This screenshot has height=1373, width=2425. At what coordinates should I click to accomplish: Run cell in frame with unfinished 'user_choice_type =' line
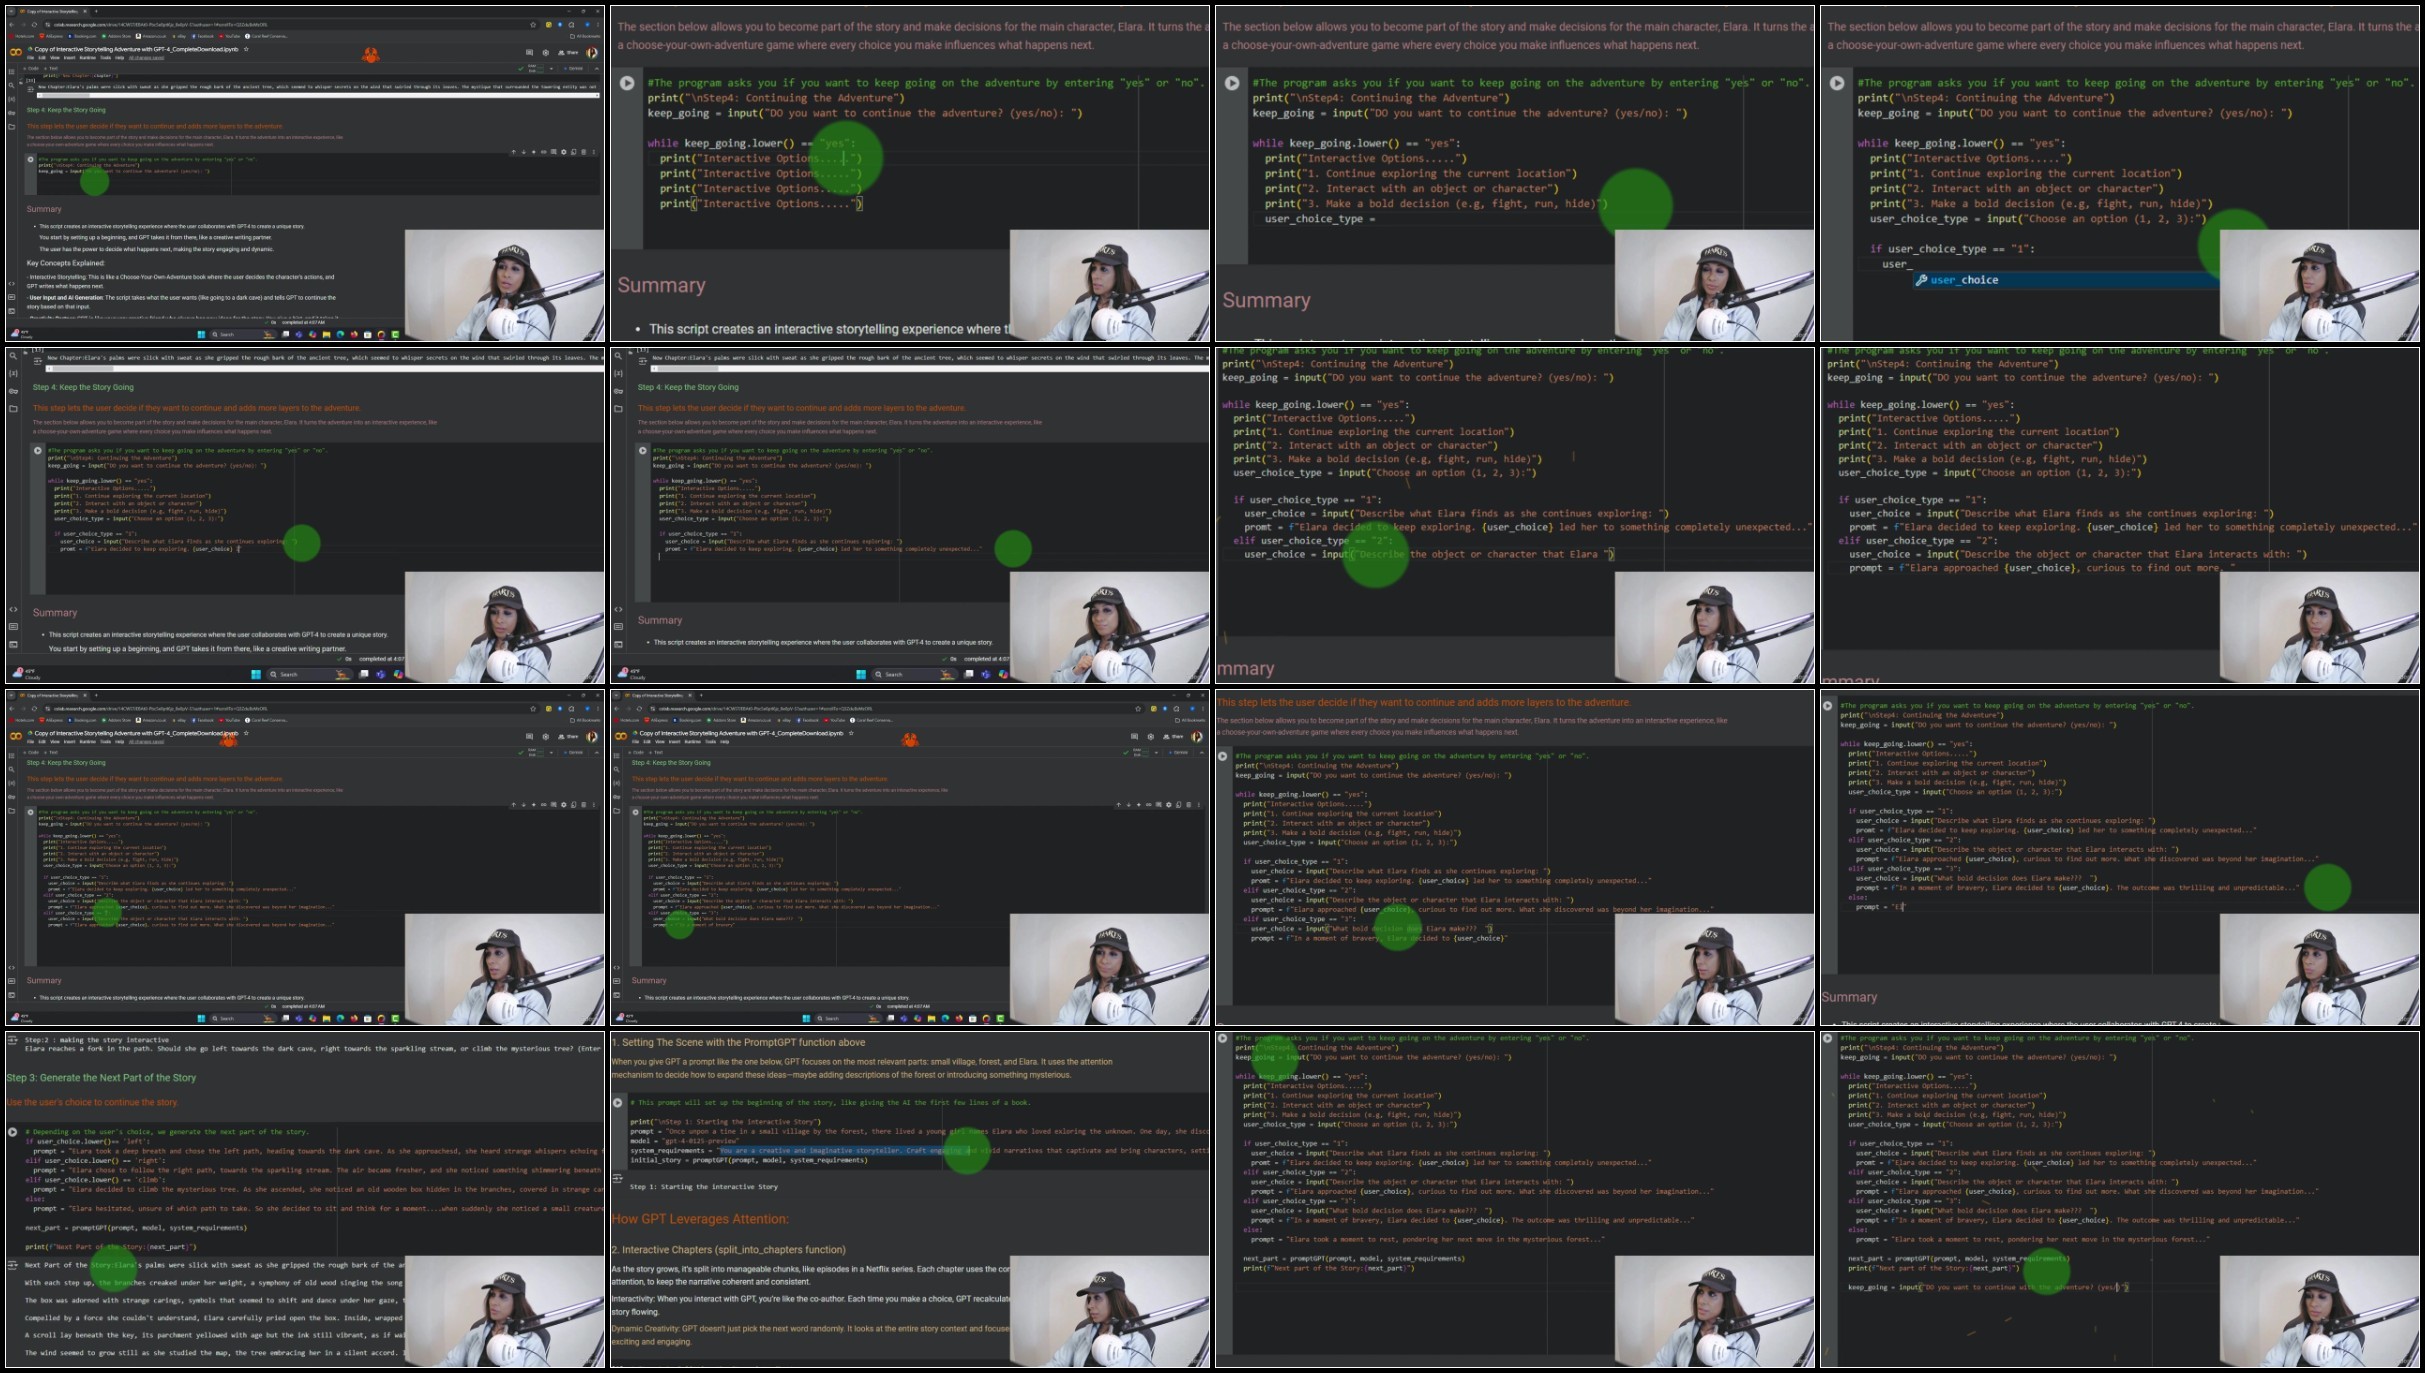coord(1232,83)
